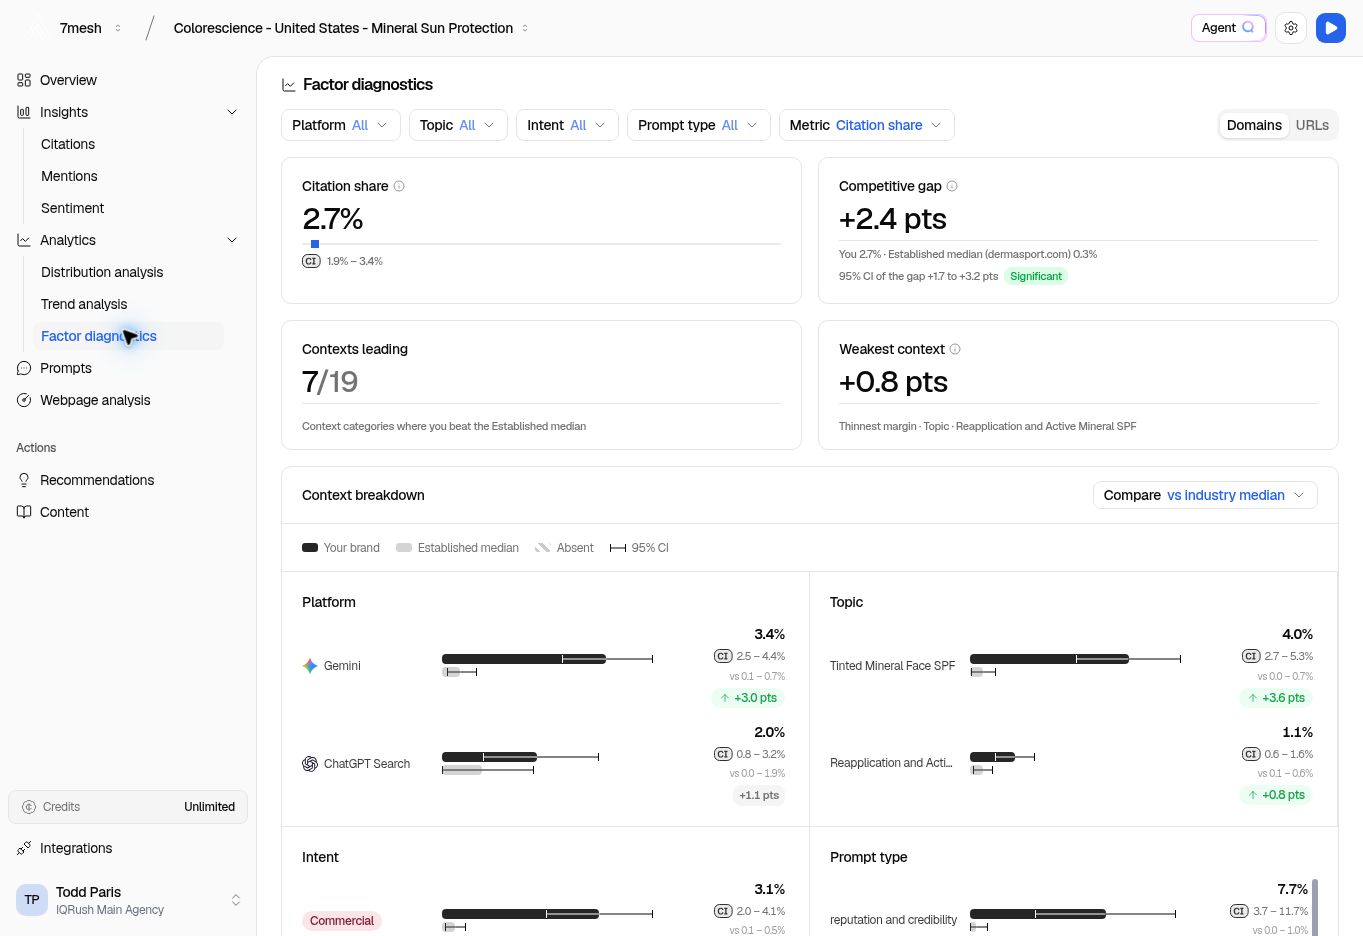This screenshot has width=1363, height=936.
Task: Open the settings gear icon
Action: 1291,28
